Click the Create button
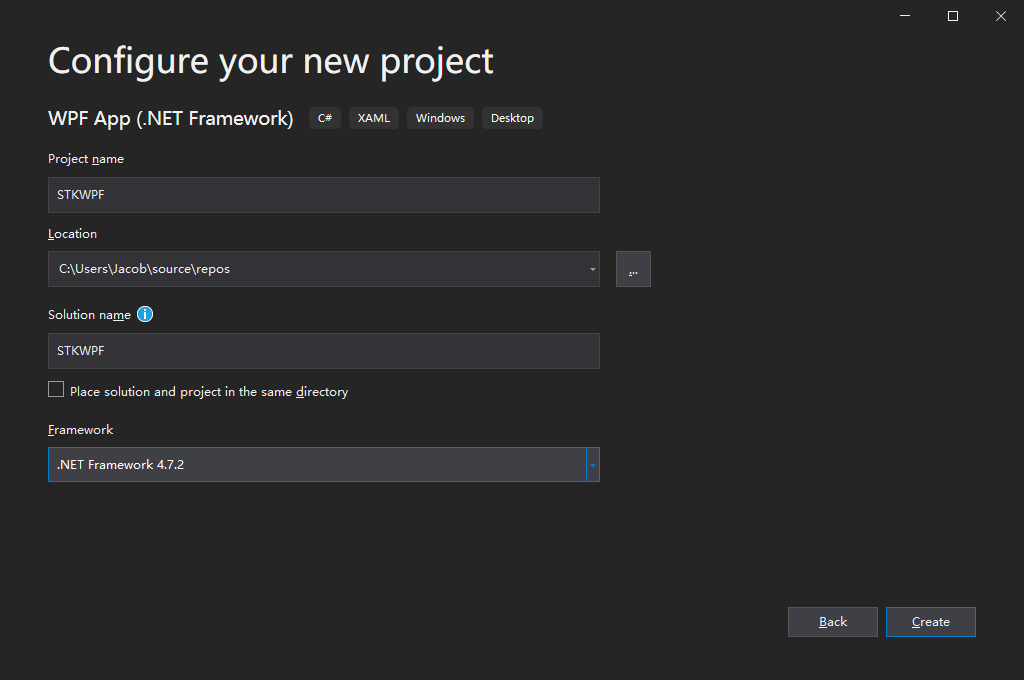1024x680 pixels. tap(930, 621)
